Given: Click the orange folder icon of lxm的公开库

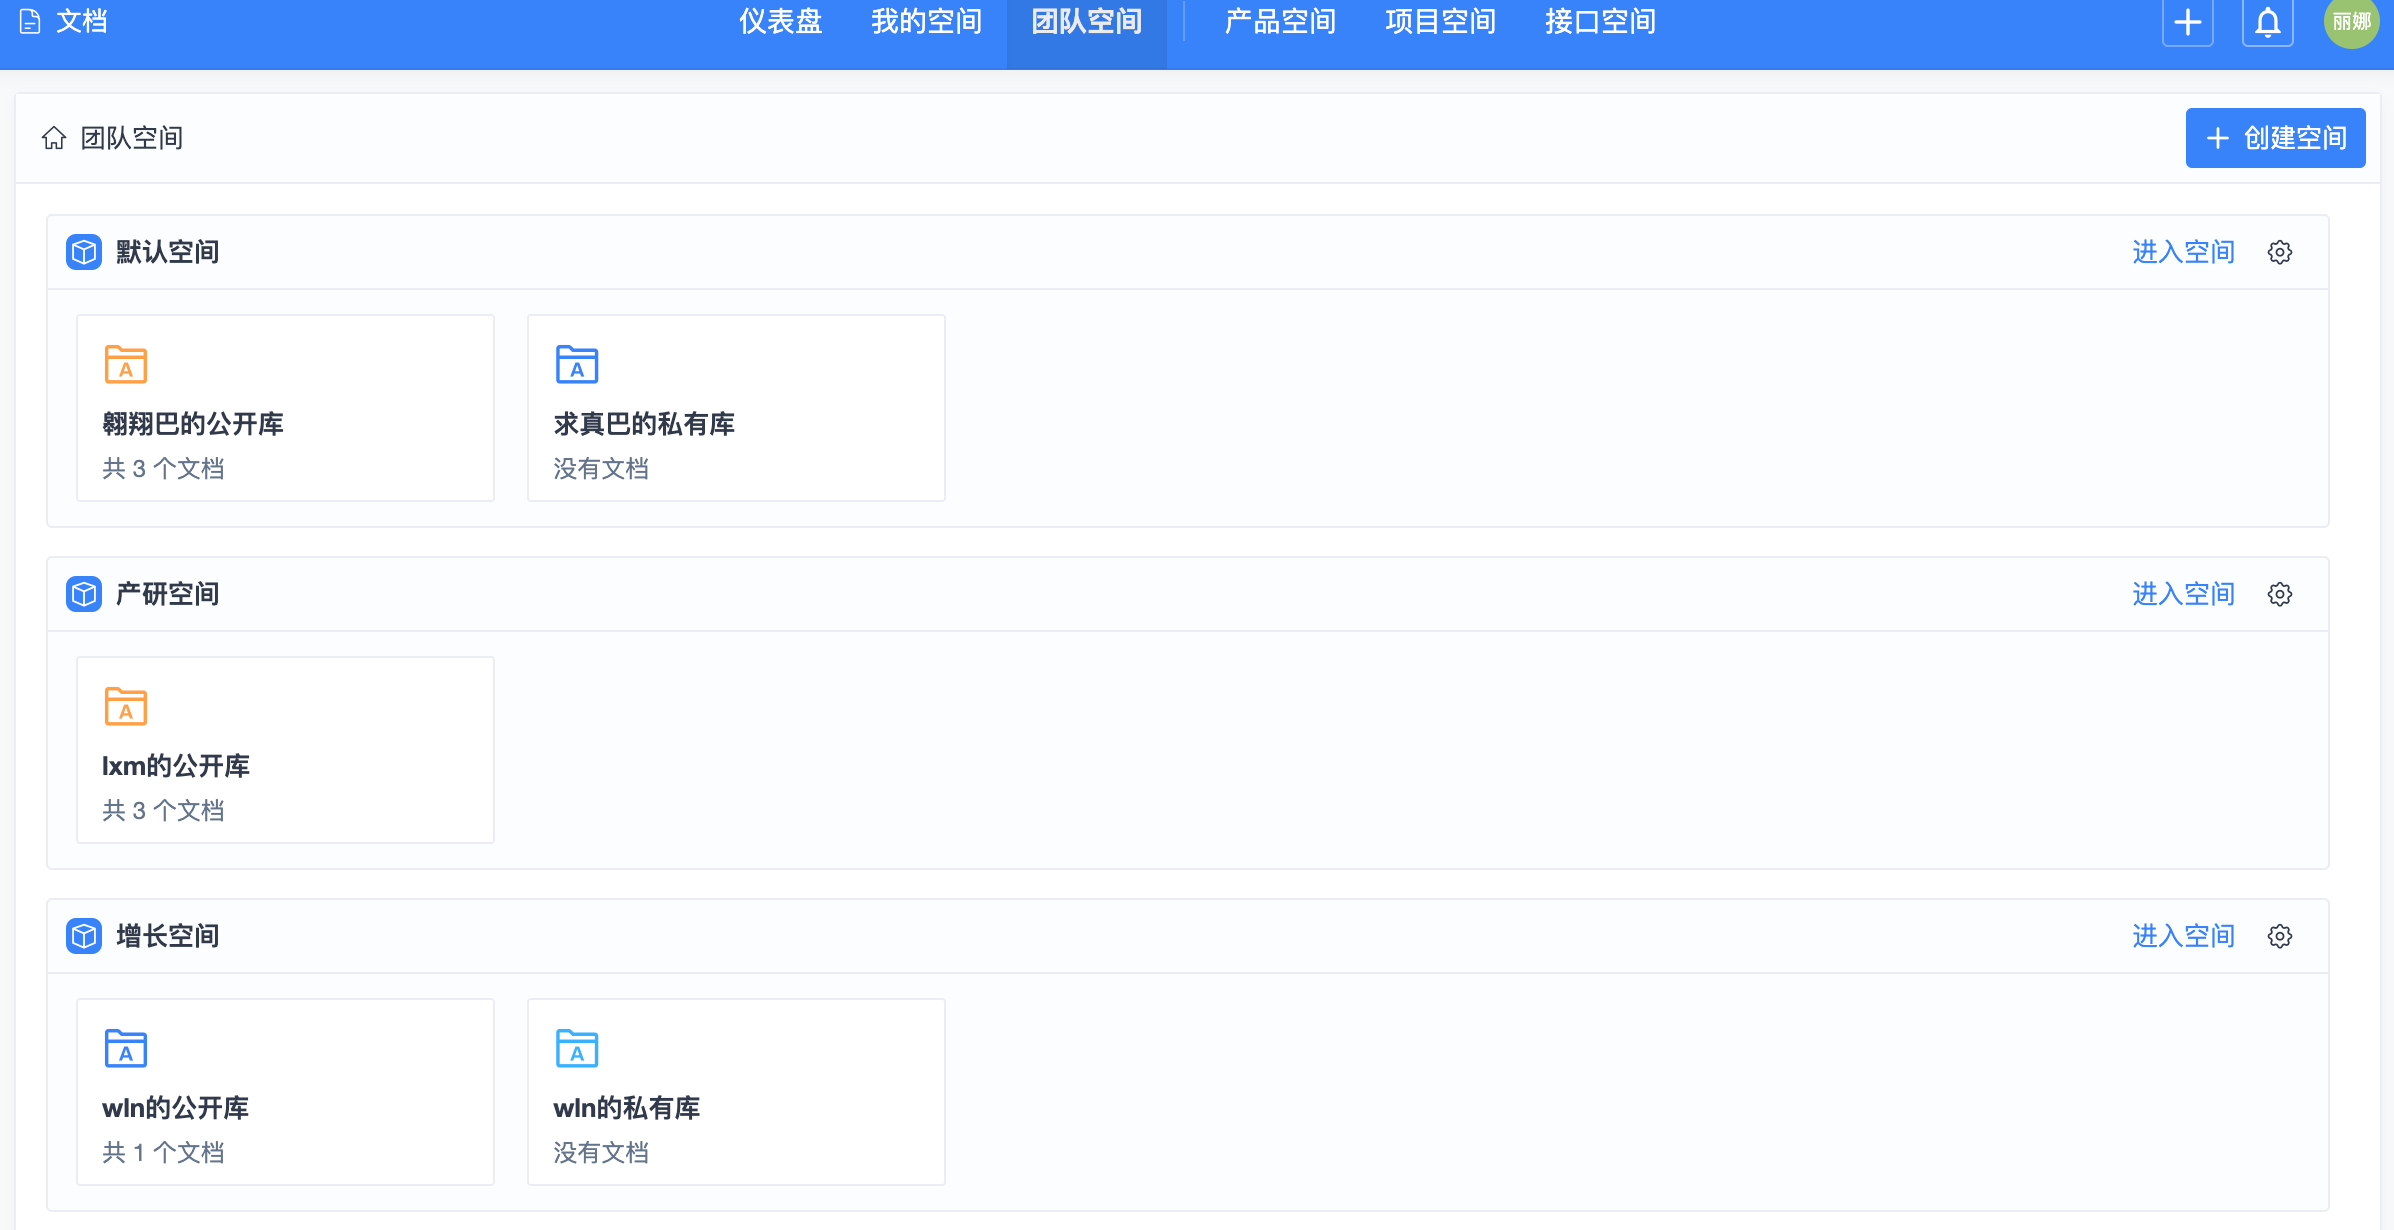Looking at the screenshot, I should click(x=126, y=706).
